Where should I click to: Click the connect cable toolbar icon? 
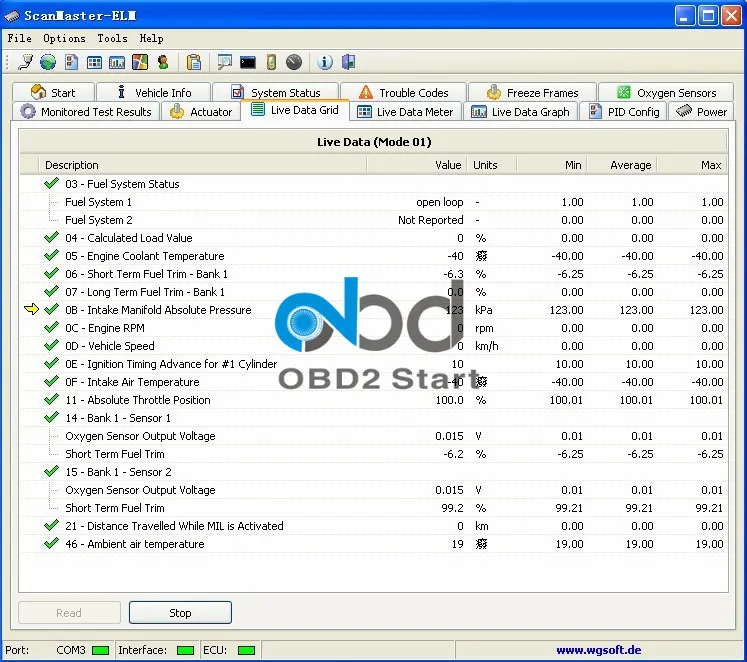coord(26,62)
